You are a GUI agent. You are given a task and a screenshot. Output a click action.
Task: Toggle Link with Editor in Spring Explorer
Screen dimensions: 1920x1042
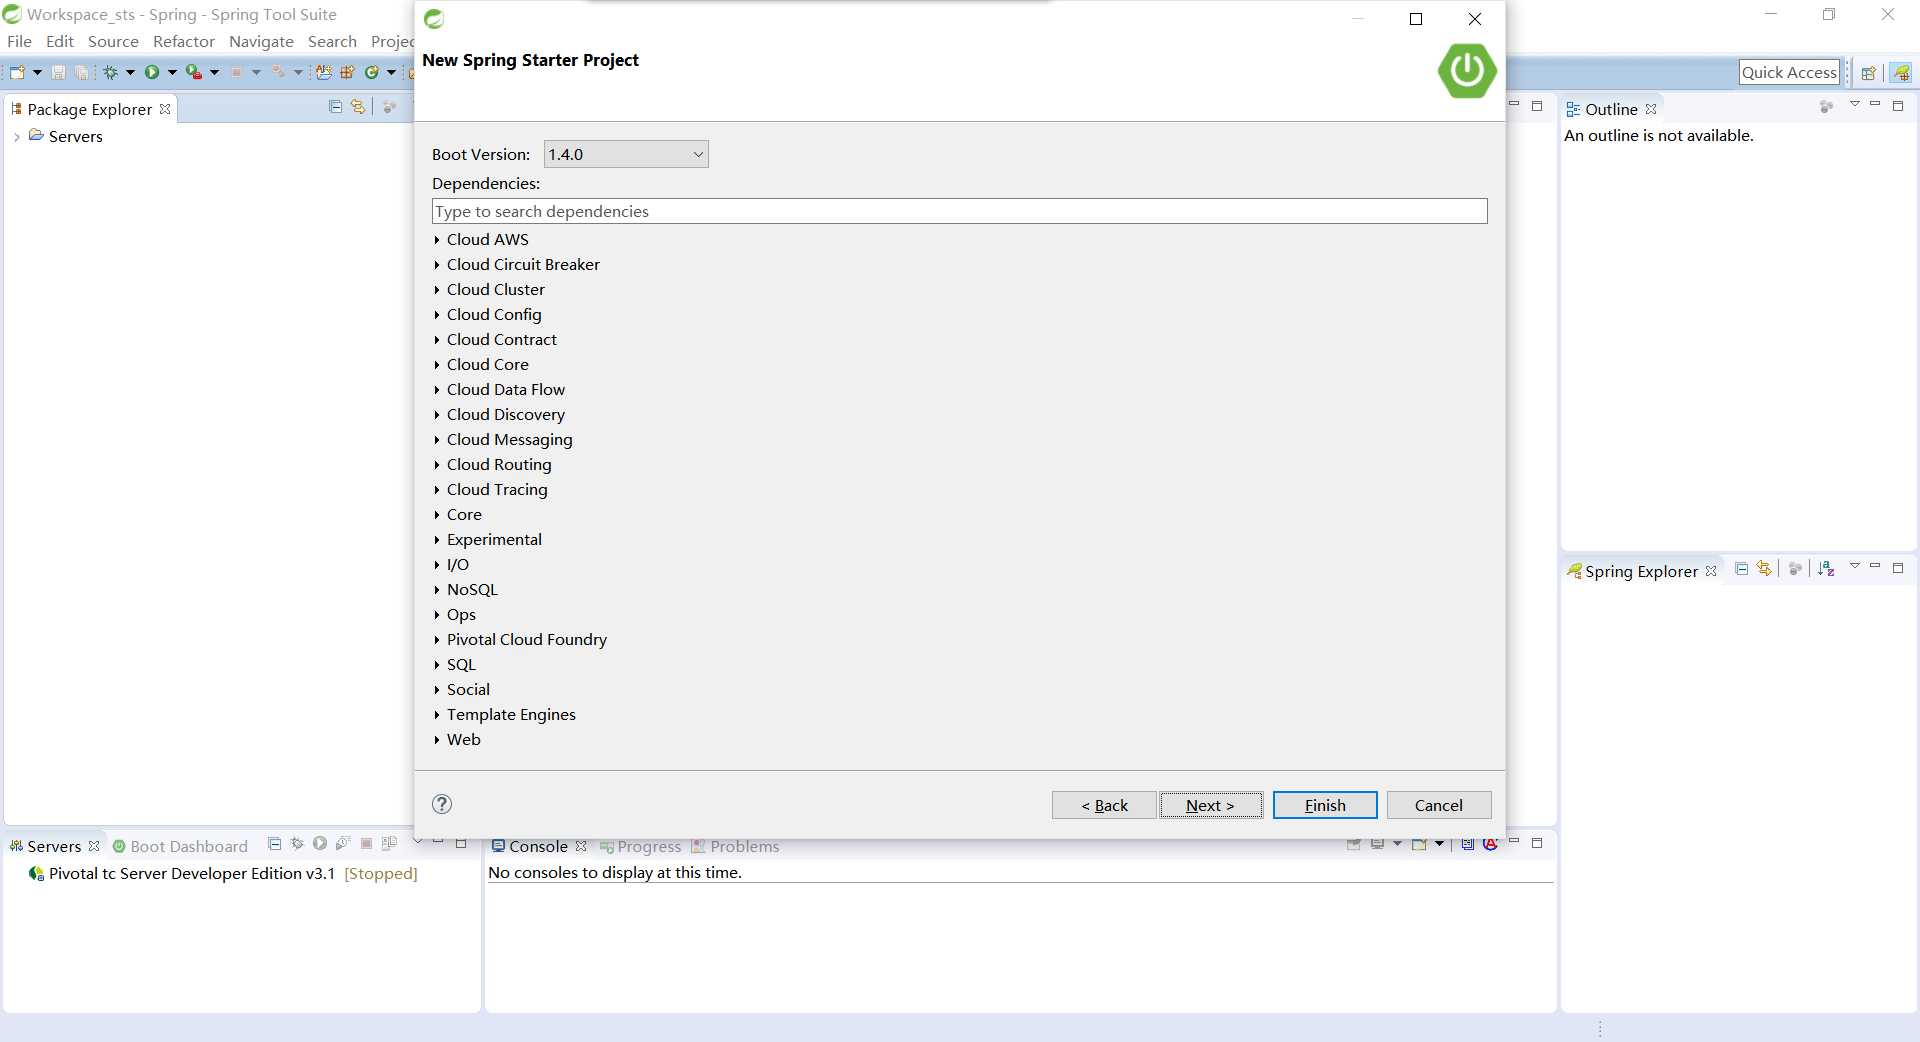point(1764,568)
